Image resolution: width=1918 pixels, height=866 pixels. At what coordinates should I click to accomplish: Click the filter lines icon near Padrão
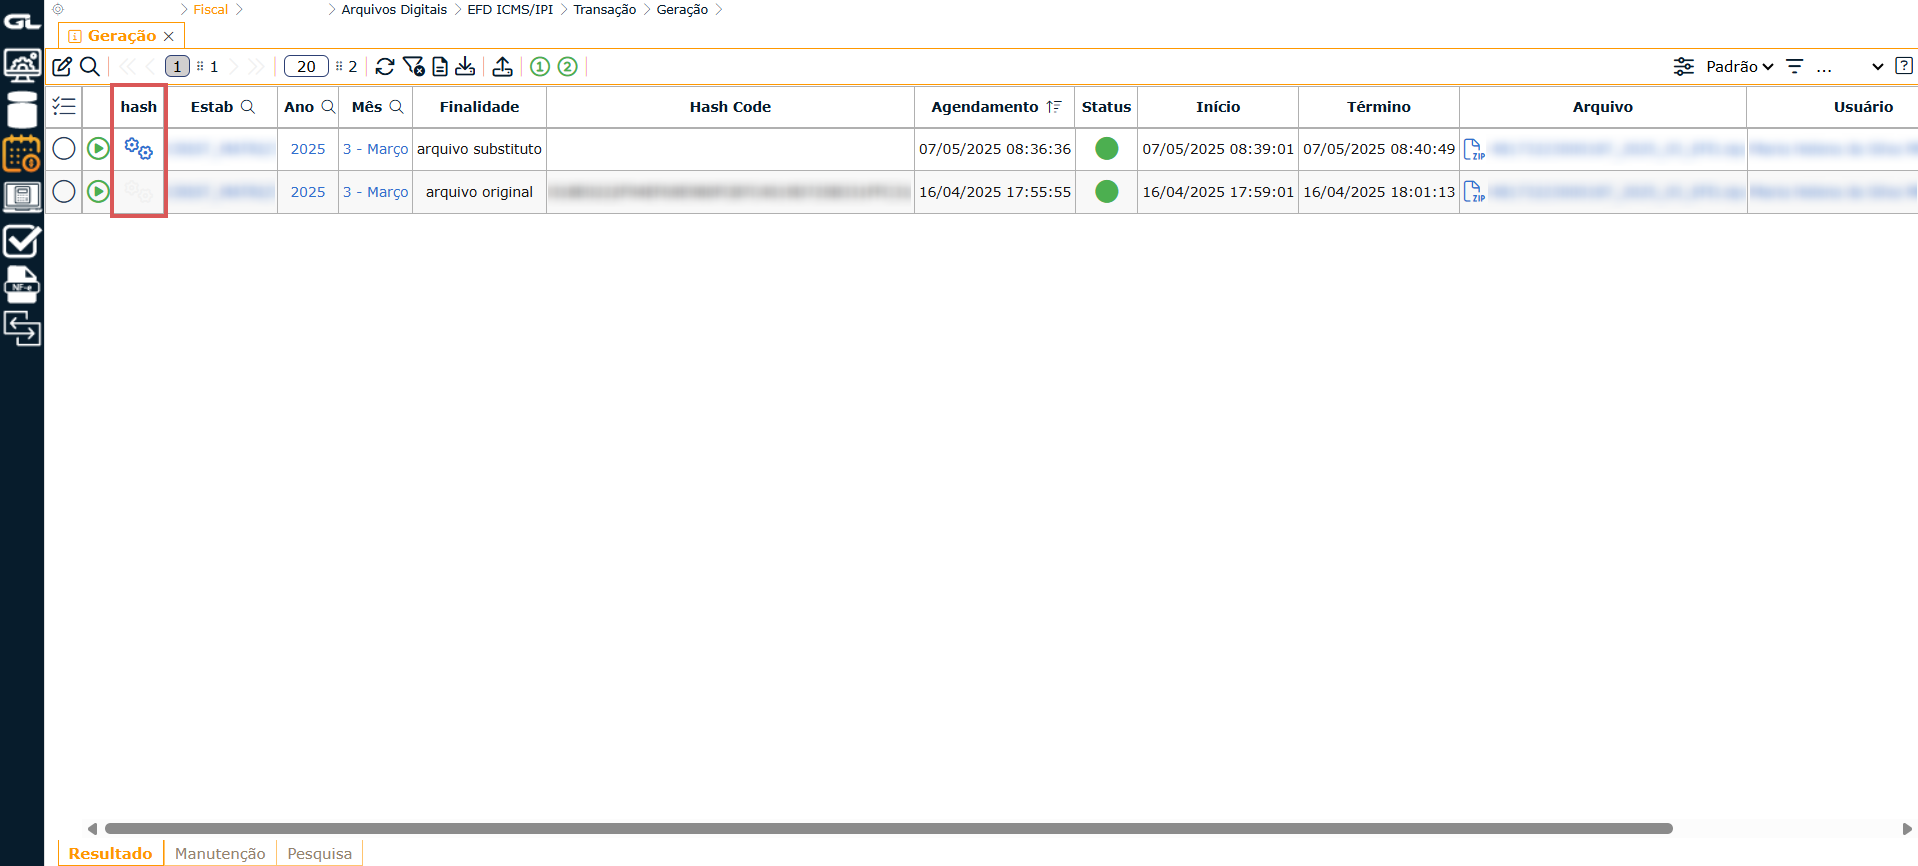(x=1795, y=66)
